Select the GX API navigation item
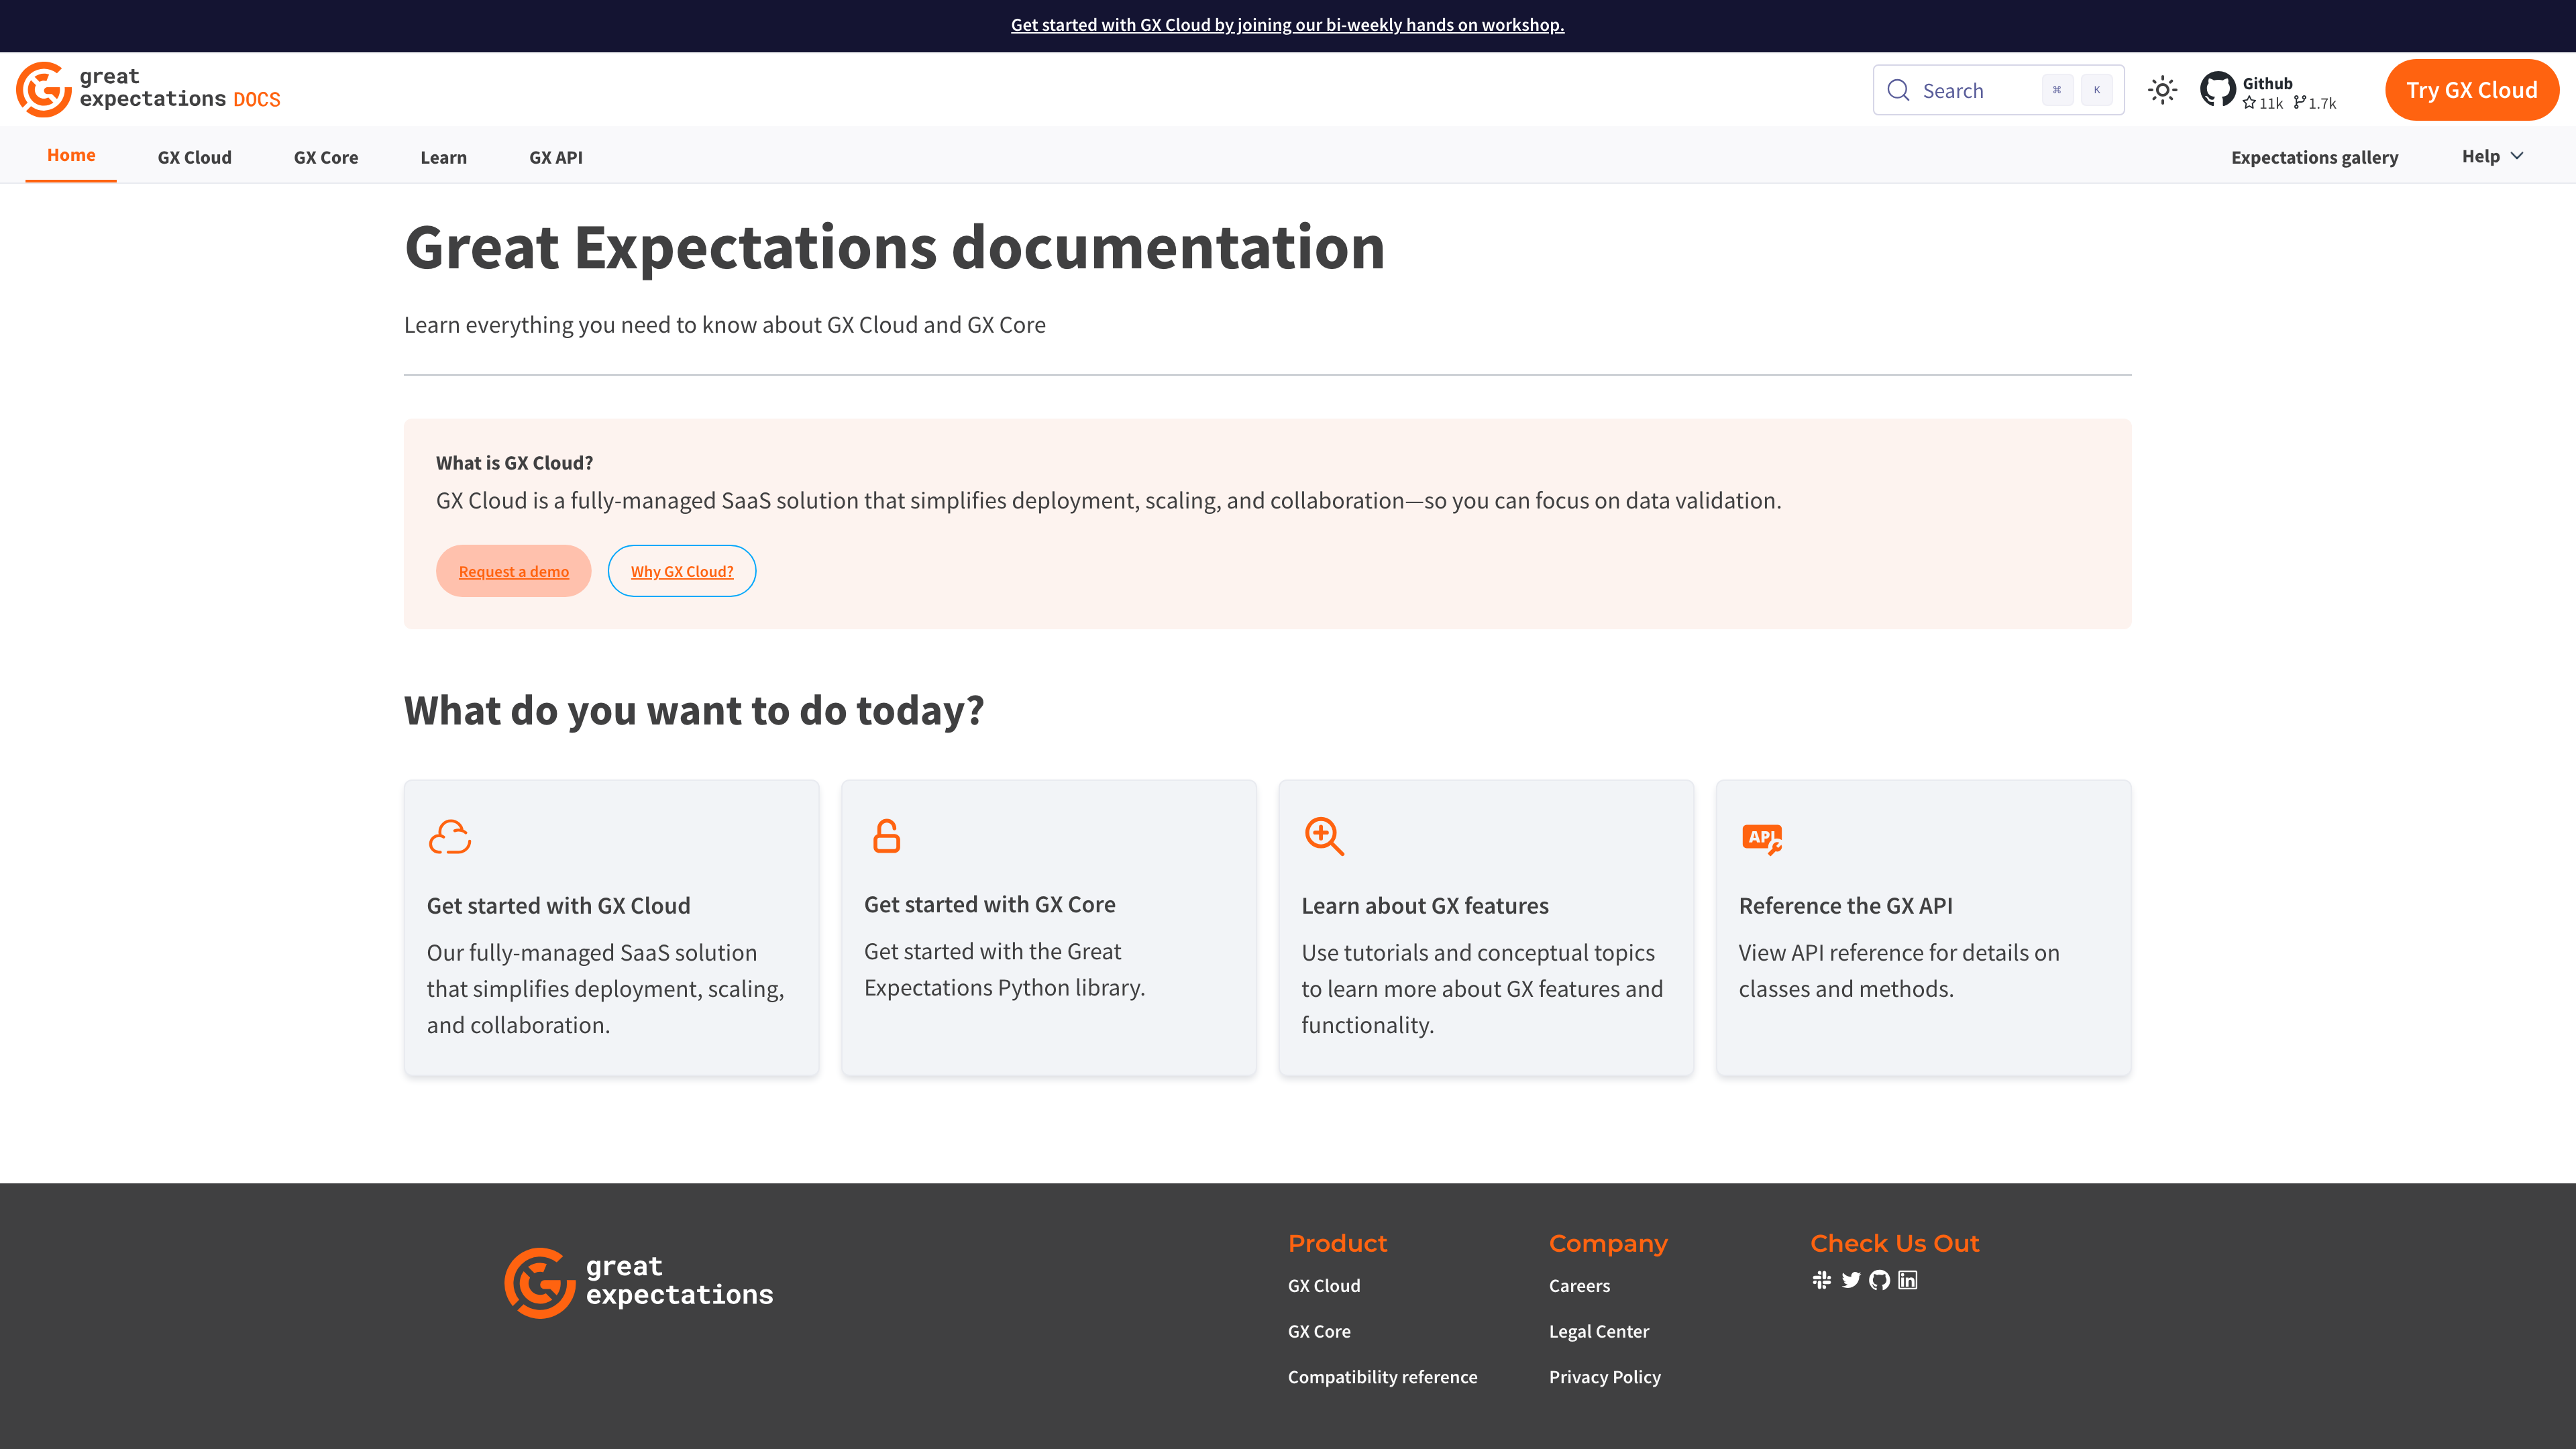 pyautogui.click(x=555, y=157)
